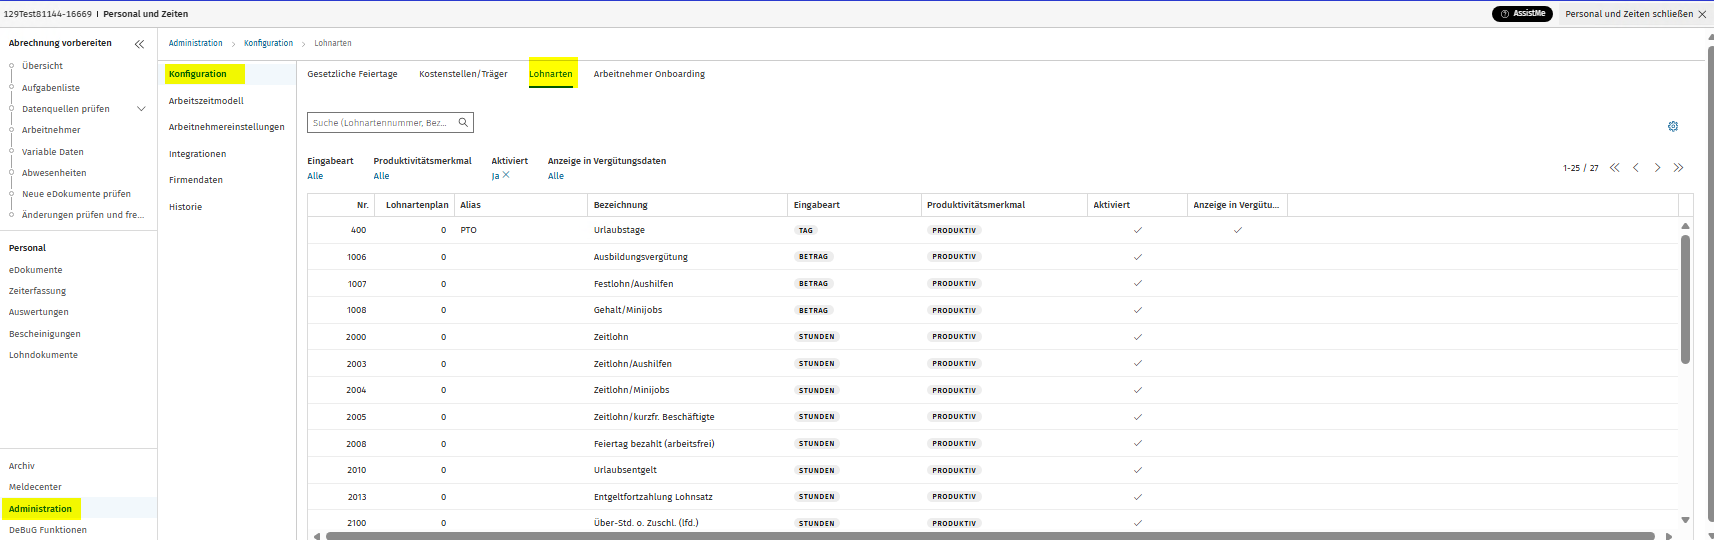Image resolution: width=1714 pixels, height=540 pixels.
Task: Toggle Aktiviert checkmark for Ausbildungsvergütung
Action: (1138, 257)
